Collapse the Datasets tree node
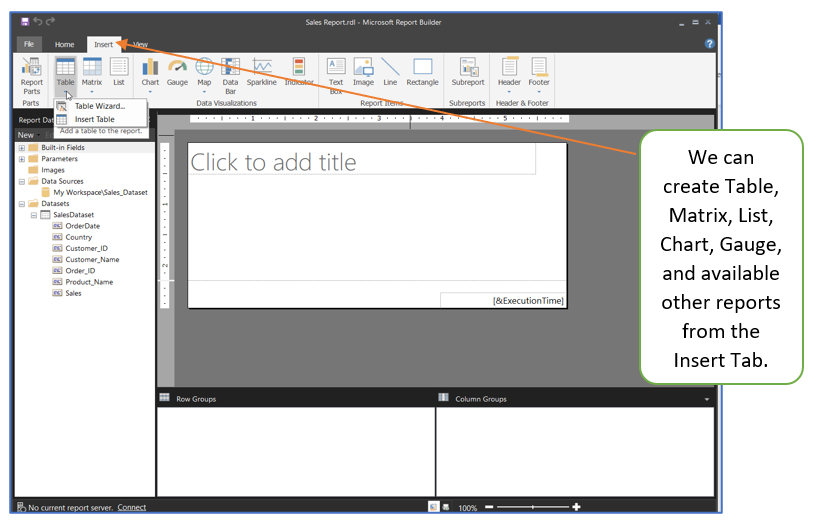Viewport: 820px width, 531px height. pos(21,204)
